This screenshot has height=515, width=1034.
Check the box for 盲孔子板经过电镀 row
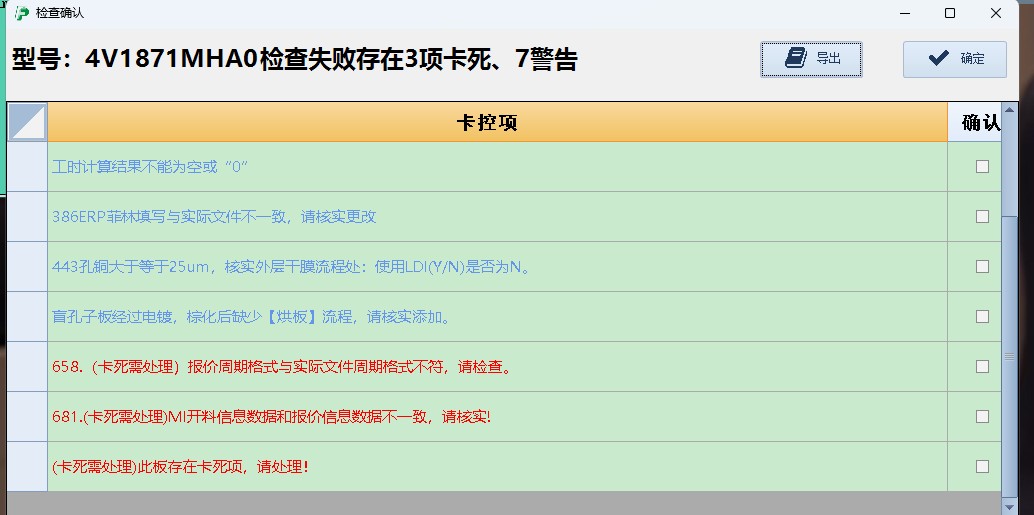[x=983, y=317]
